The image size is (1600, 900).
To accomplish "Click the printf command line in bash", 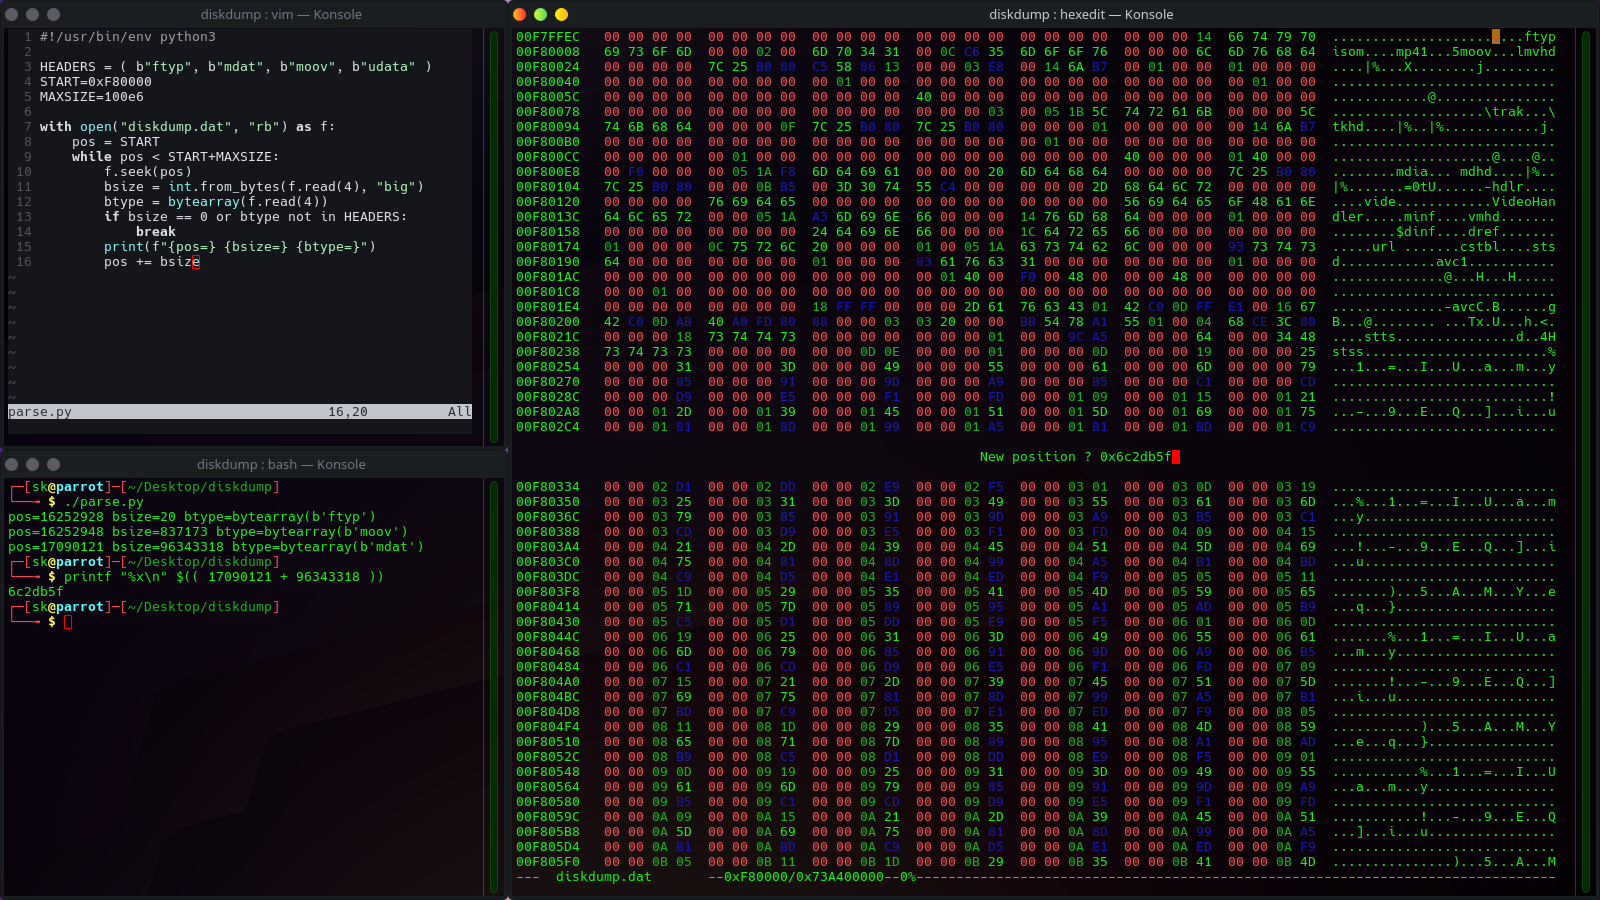I will (x=224, y=577).
